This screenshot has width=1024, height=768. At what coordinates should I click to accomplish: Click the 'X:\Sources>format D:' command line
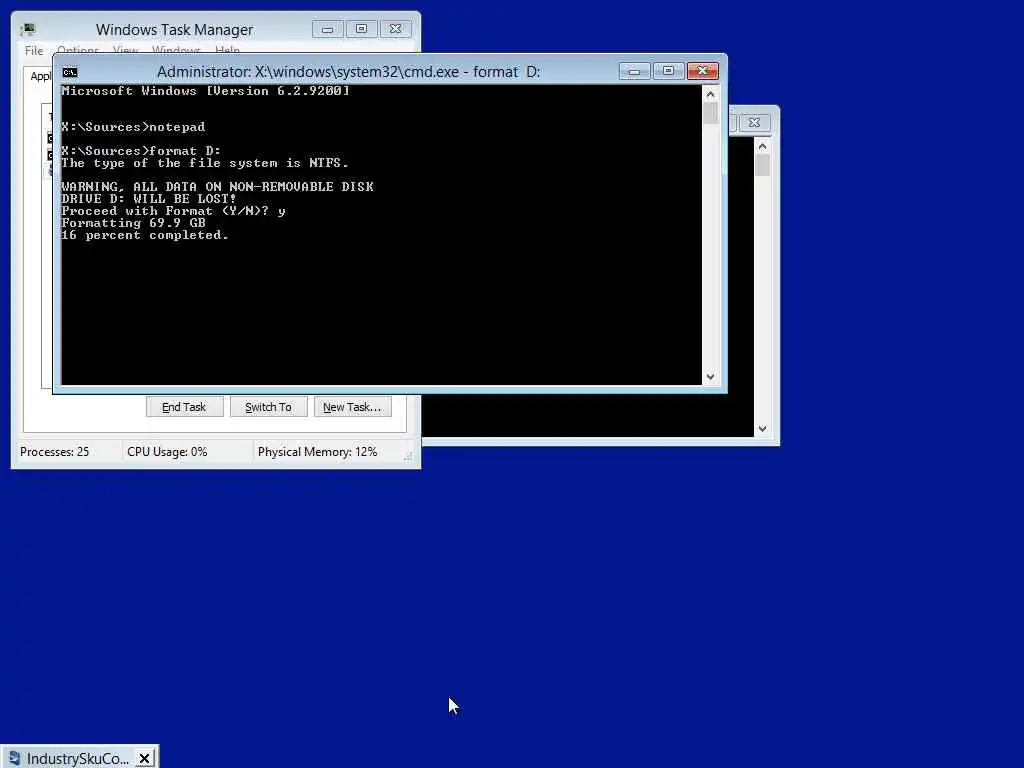140,151
